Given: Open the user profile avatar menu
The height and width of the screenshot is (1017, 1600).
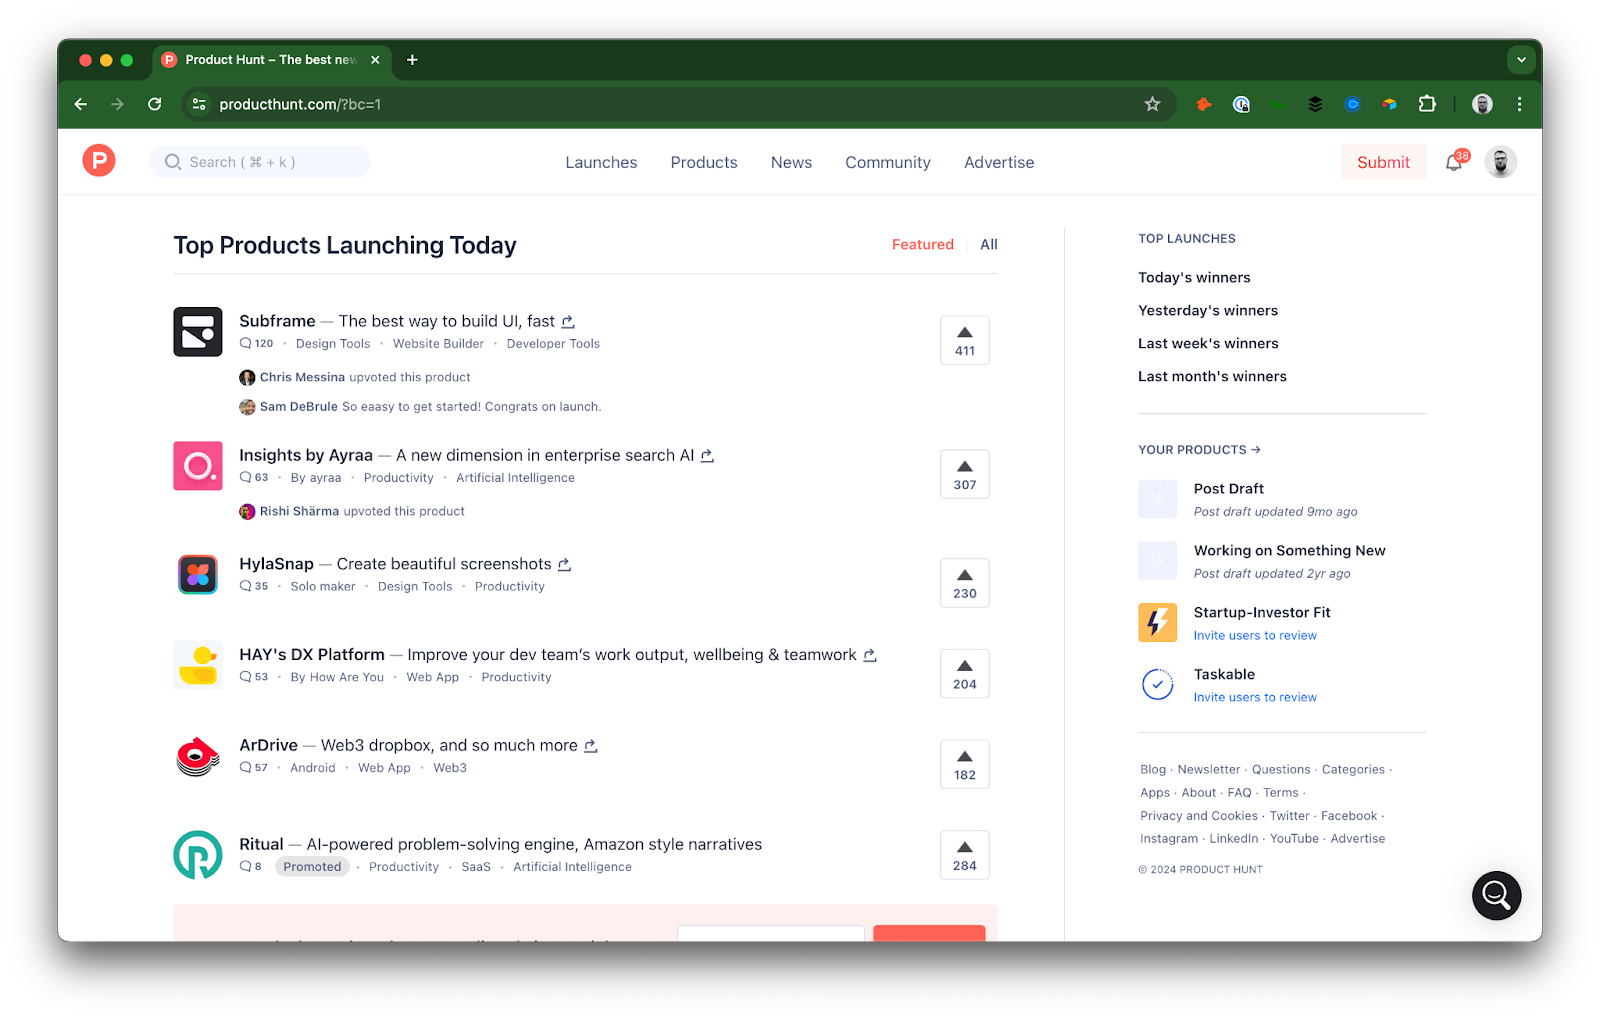Looking at the screenshot, I should pos(1501,162).
